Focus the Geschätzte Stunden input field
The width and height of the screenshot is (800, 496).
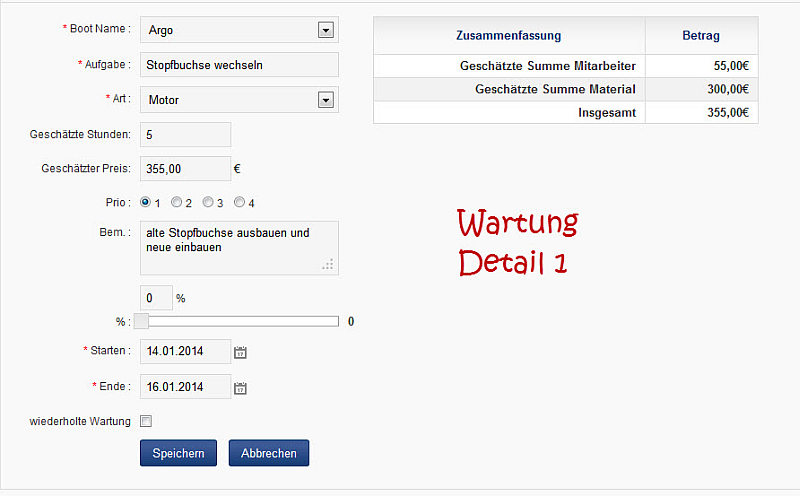[185, 134]
